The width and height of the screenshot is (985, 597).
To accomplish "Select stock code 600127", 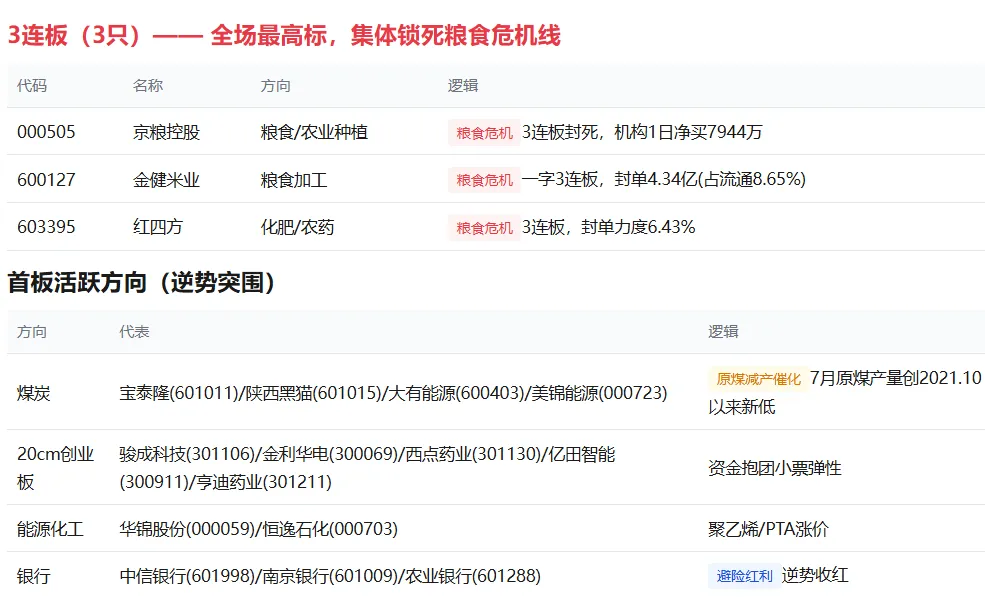I will tap(46, 180).
